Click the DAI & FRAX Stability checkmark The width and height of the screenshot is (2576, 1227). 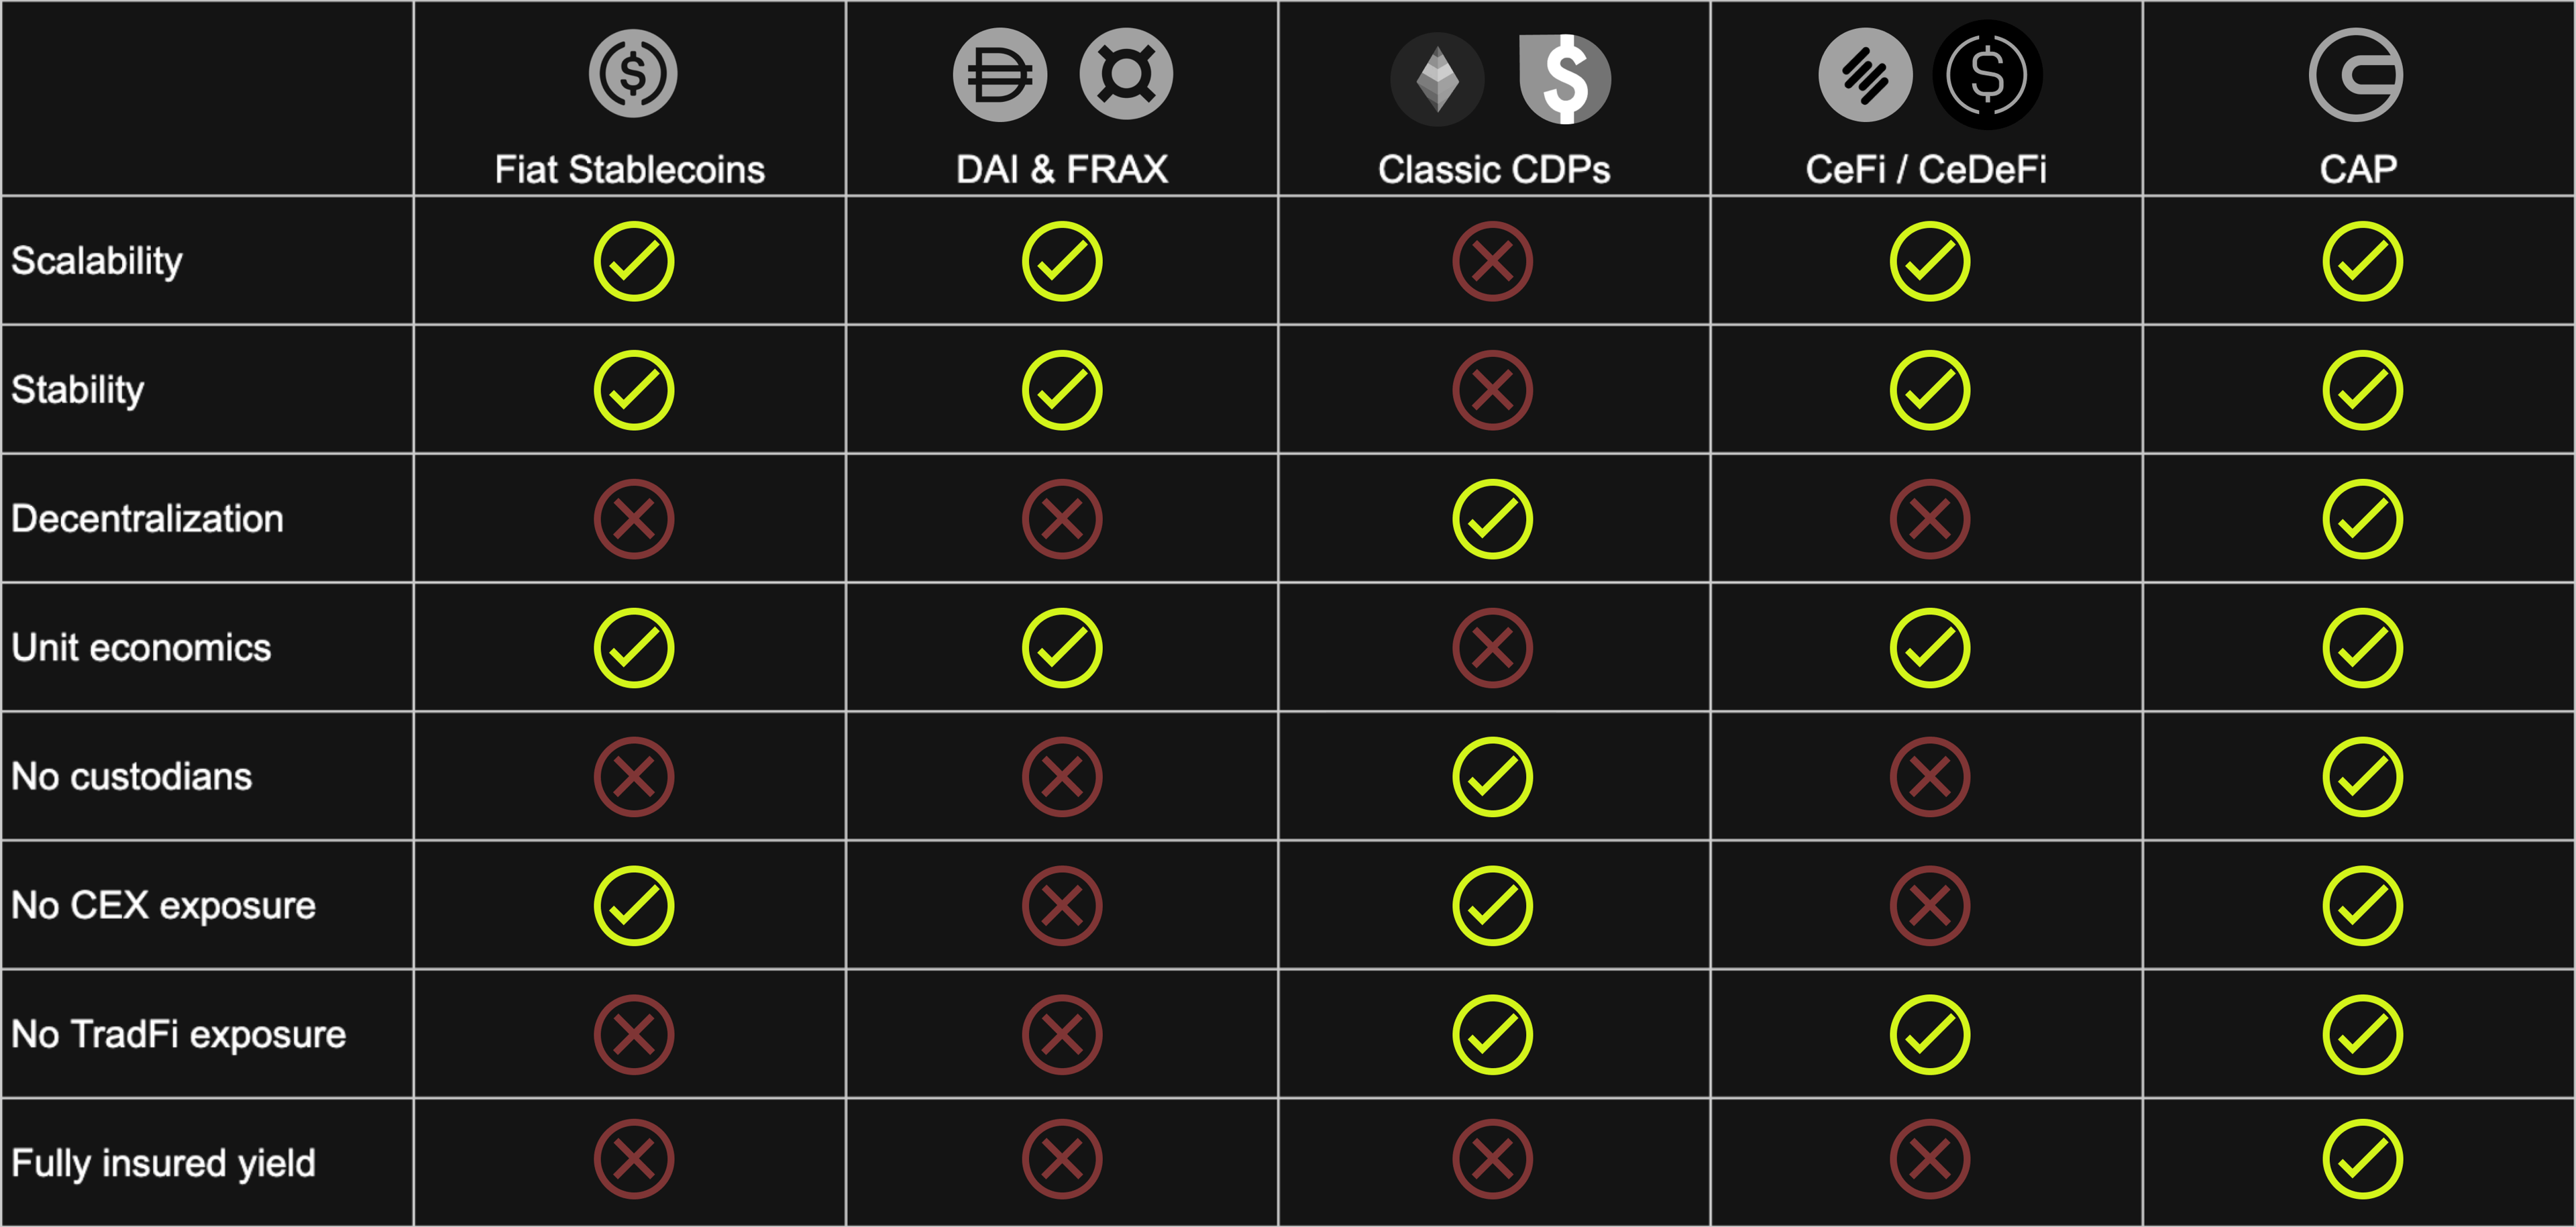1062,390
